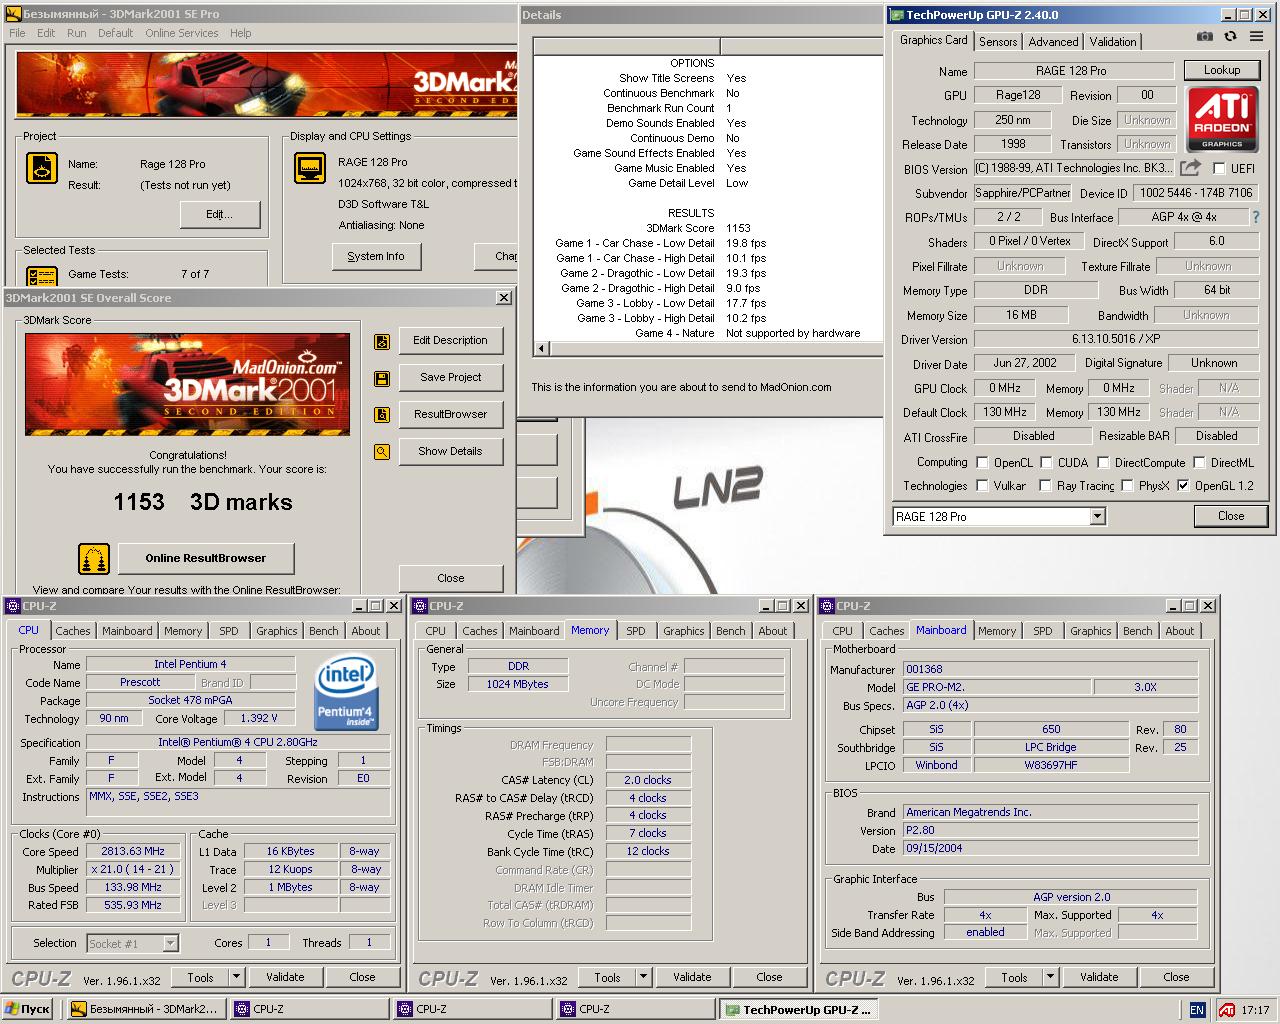
Task: Click the ATI icon in the system tray
Action: point(1226,1010)
